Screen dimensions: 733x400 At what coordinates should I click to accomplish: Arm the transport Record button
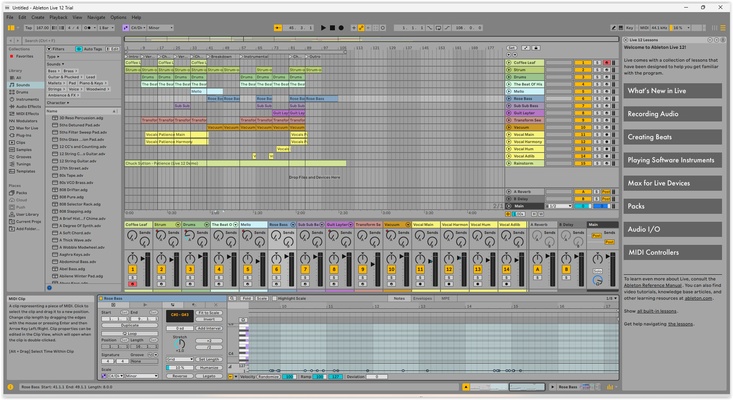click(x=341, y=28)
